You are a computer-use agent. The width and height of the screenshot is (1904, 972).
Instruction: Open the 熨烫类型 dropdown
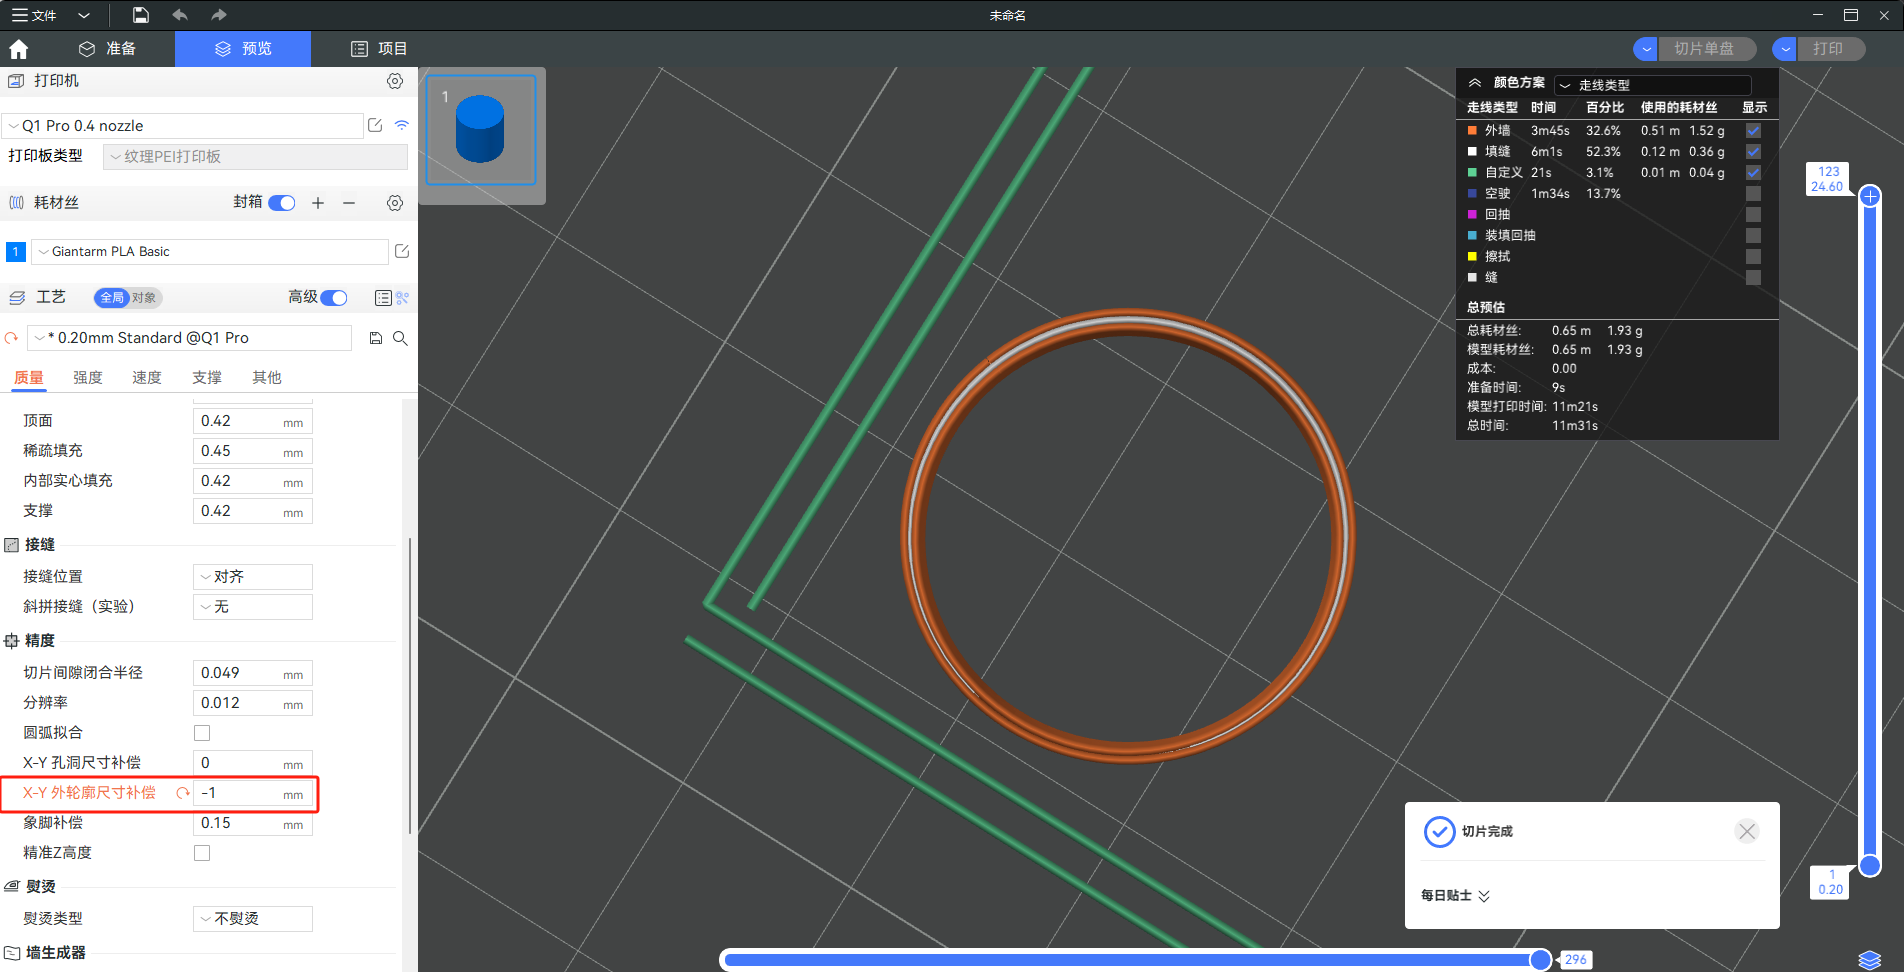[x=253, y=919]
